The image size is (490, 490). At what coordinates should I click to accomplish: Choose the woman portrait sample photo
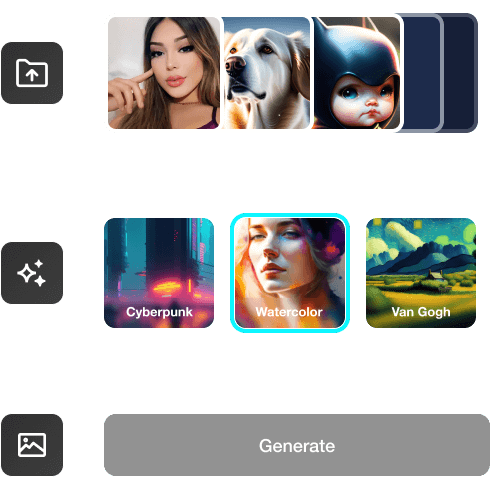click(x=164, y=73)
